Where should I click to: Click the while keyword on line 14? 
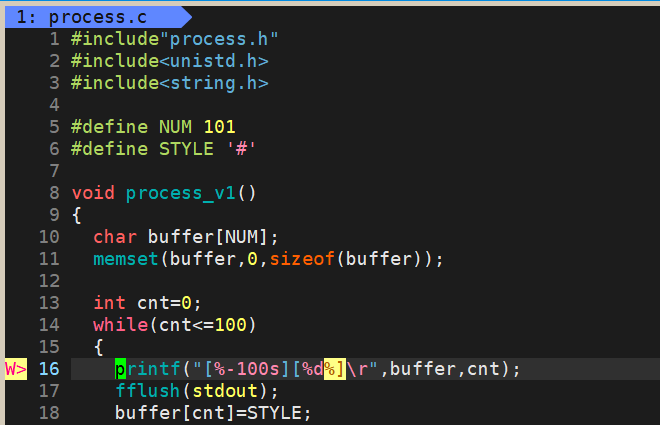point(120,325)
